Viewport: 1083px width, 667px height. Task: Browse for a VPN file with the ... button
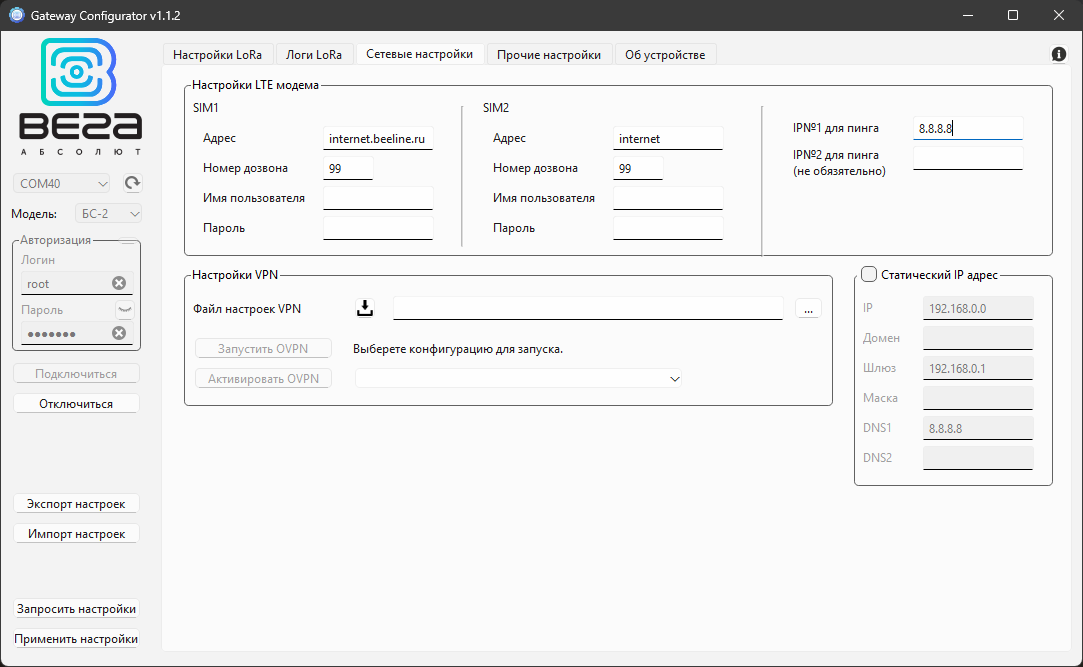pyautogui.click(x=807, y=308)
